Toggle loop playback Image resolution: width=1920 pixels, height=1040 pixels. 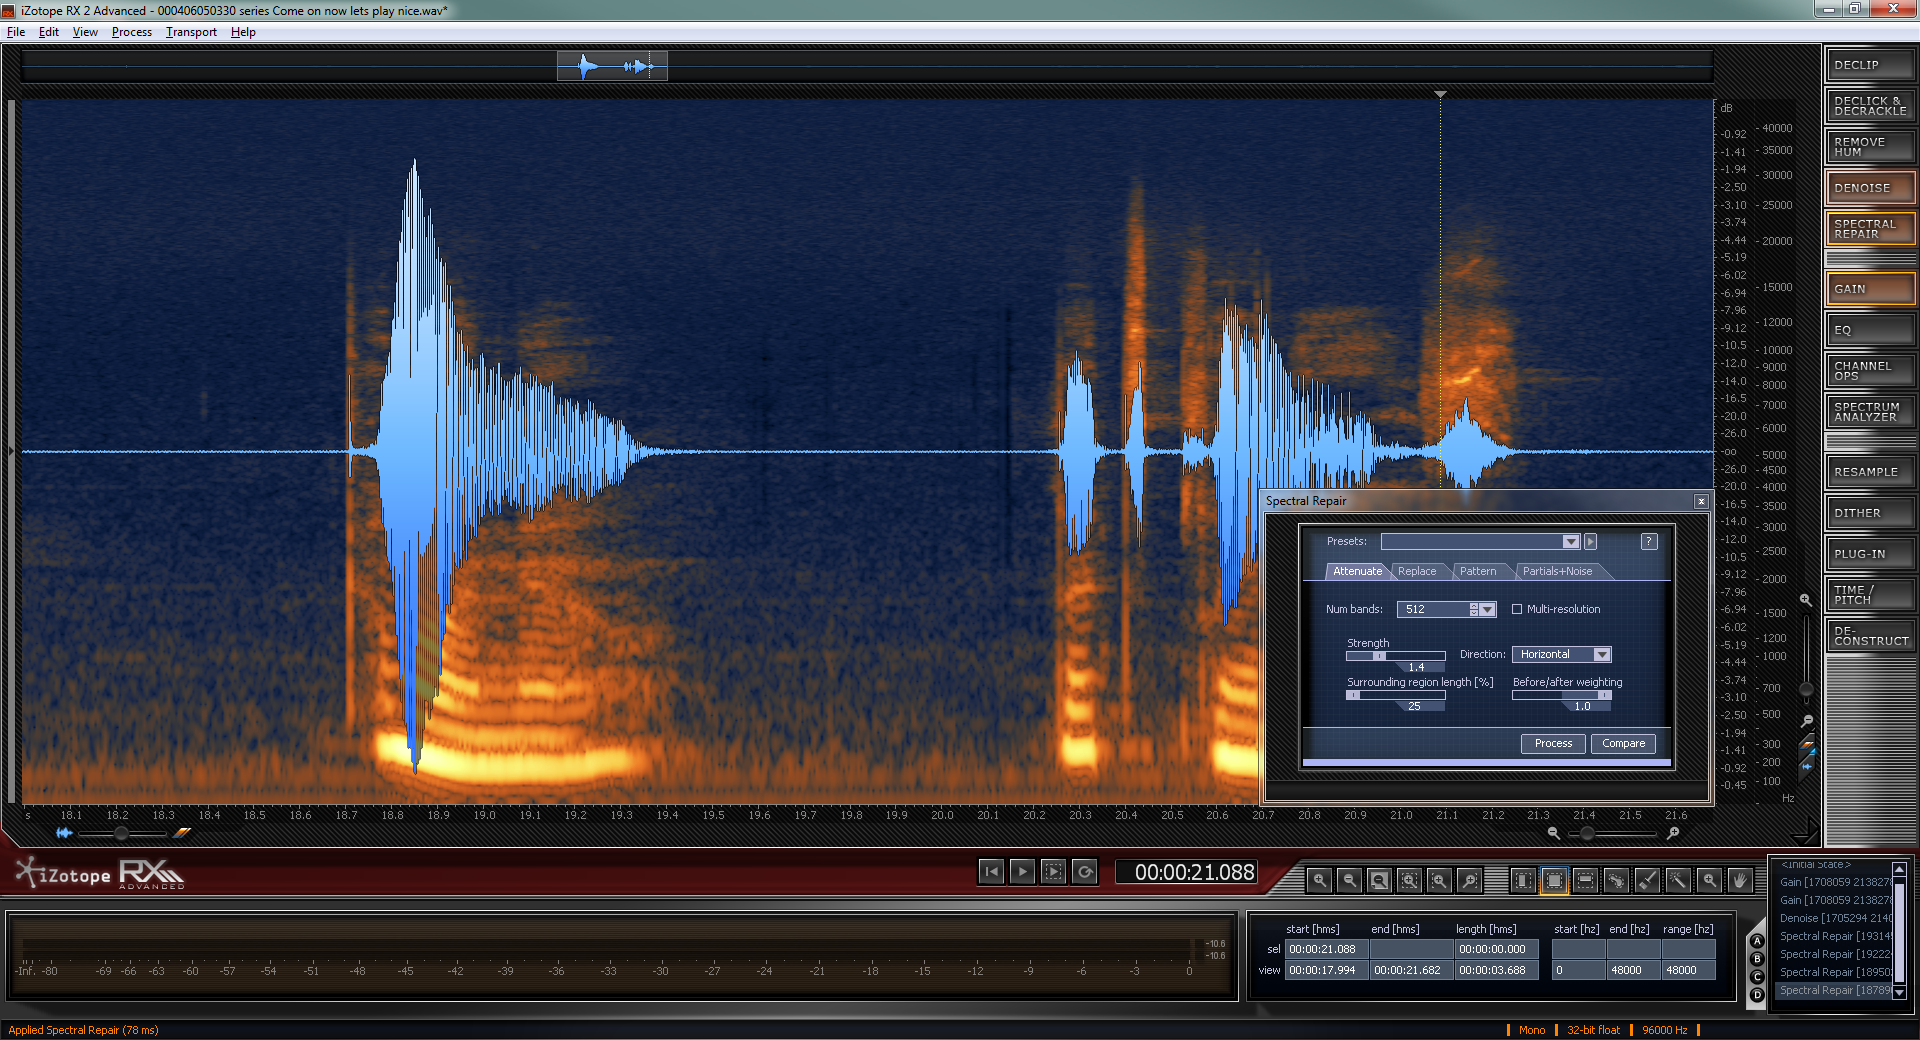tap(1085, 872)
